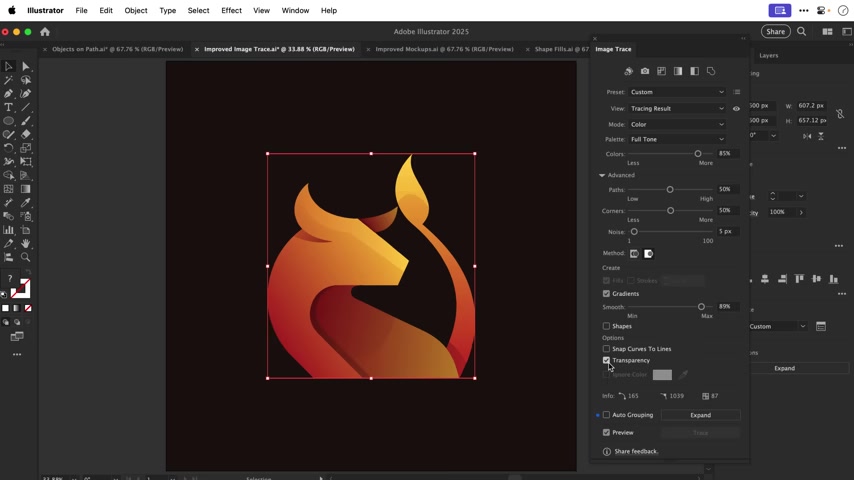Open the search icon beside Share
The width and height of the screenshot is (854, 480).
coord(802,32)
